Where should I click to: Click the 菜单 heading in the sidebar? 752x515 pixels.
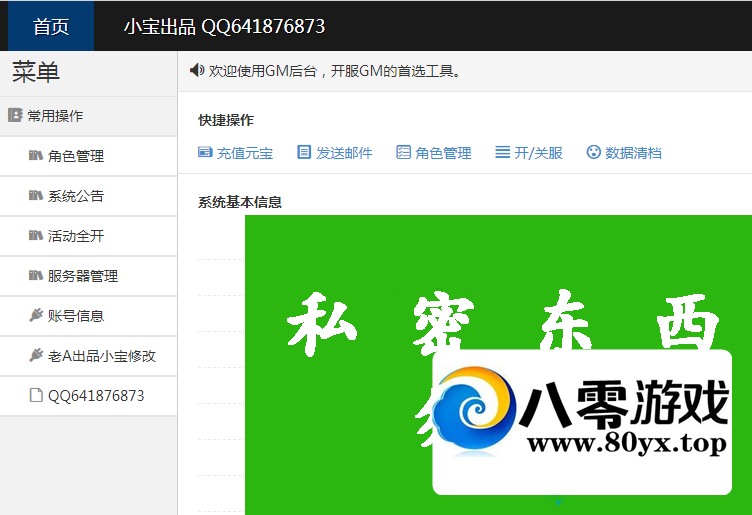tap(35, 72)
